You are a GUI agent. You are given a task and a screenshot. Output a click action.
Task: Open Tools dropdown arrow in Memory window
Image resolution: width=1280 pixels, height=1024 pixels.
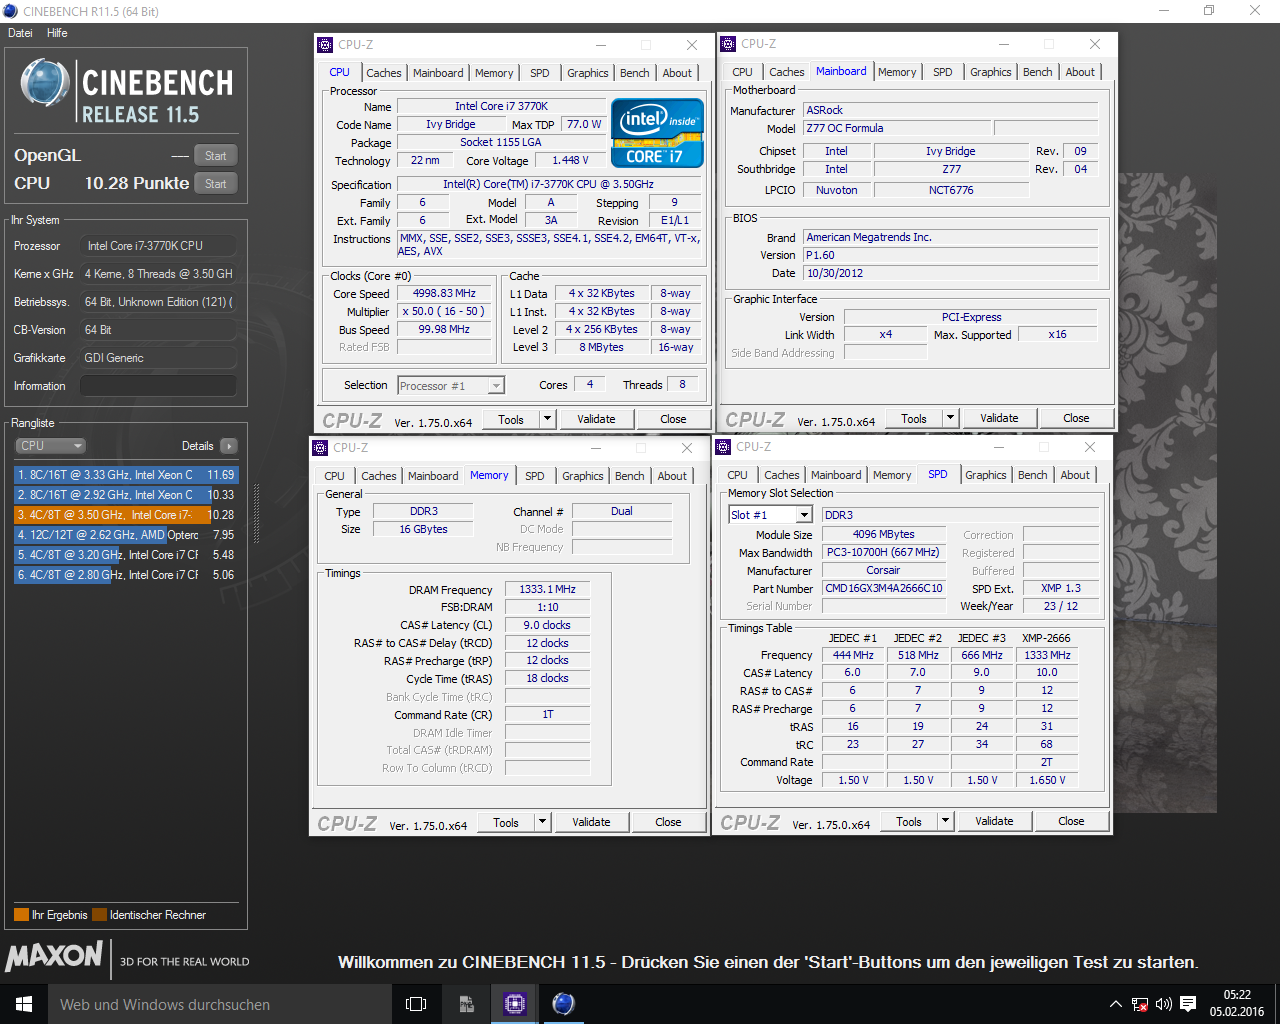tap(542, 822)
